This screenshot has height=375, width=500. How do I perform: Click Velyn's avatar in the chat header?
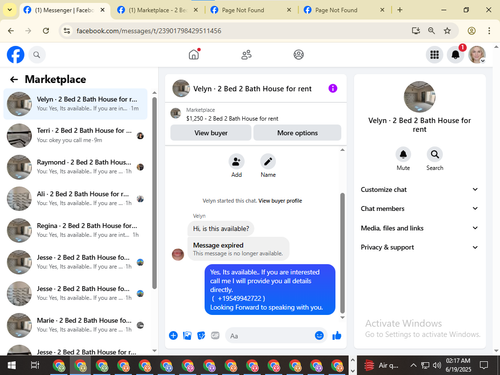[x=181, y=88]
